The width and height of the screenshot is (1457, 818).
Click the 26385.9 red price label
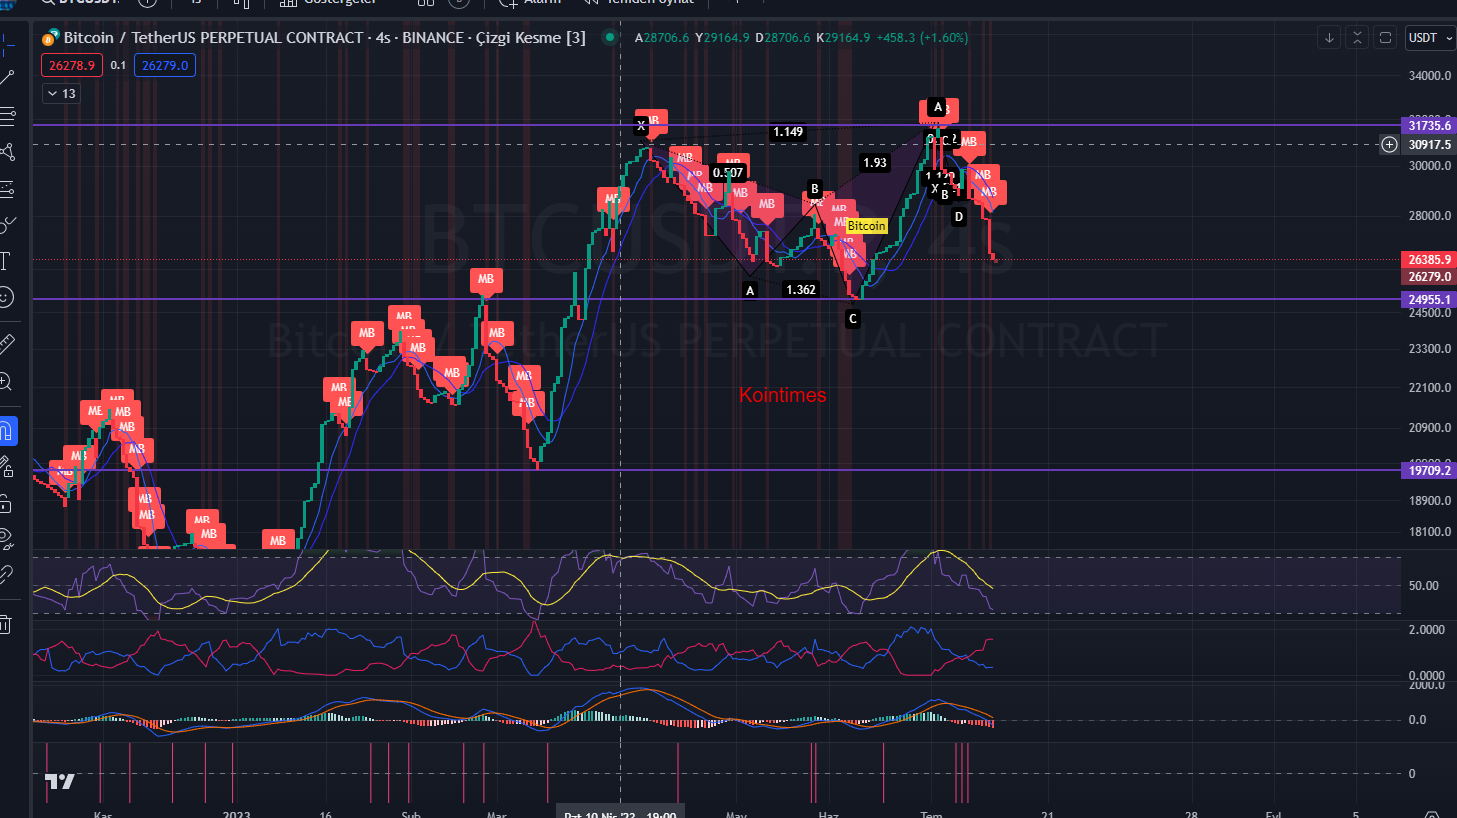(x=1429, y=260)
